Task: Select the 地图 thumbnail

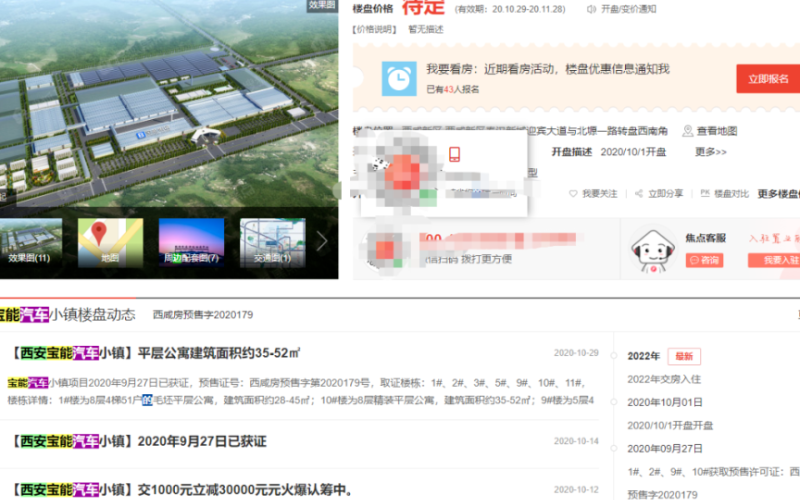Action: point(110,243)
